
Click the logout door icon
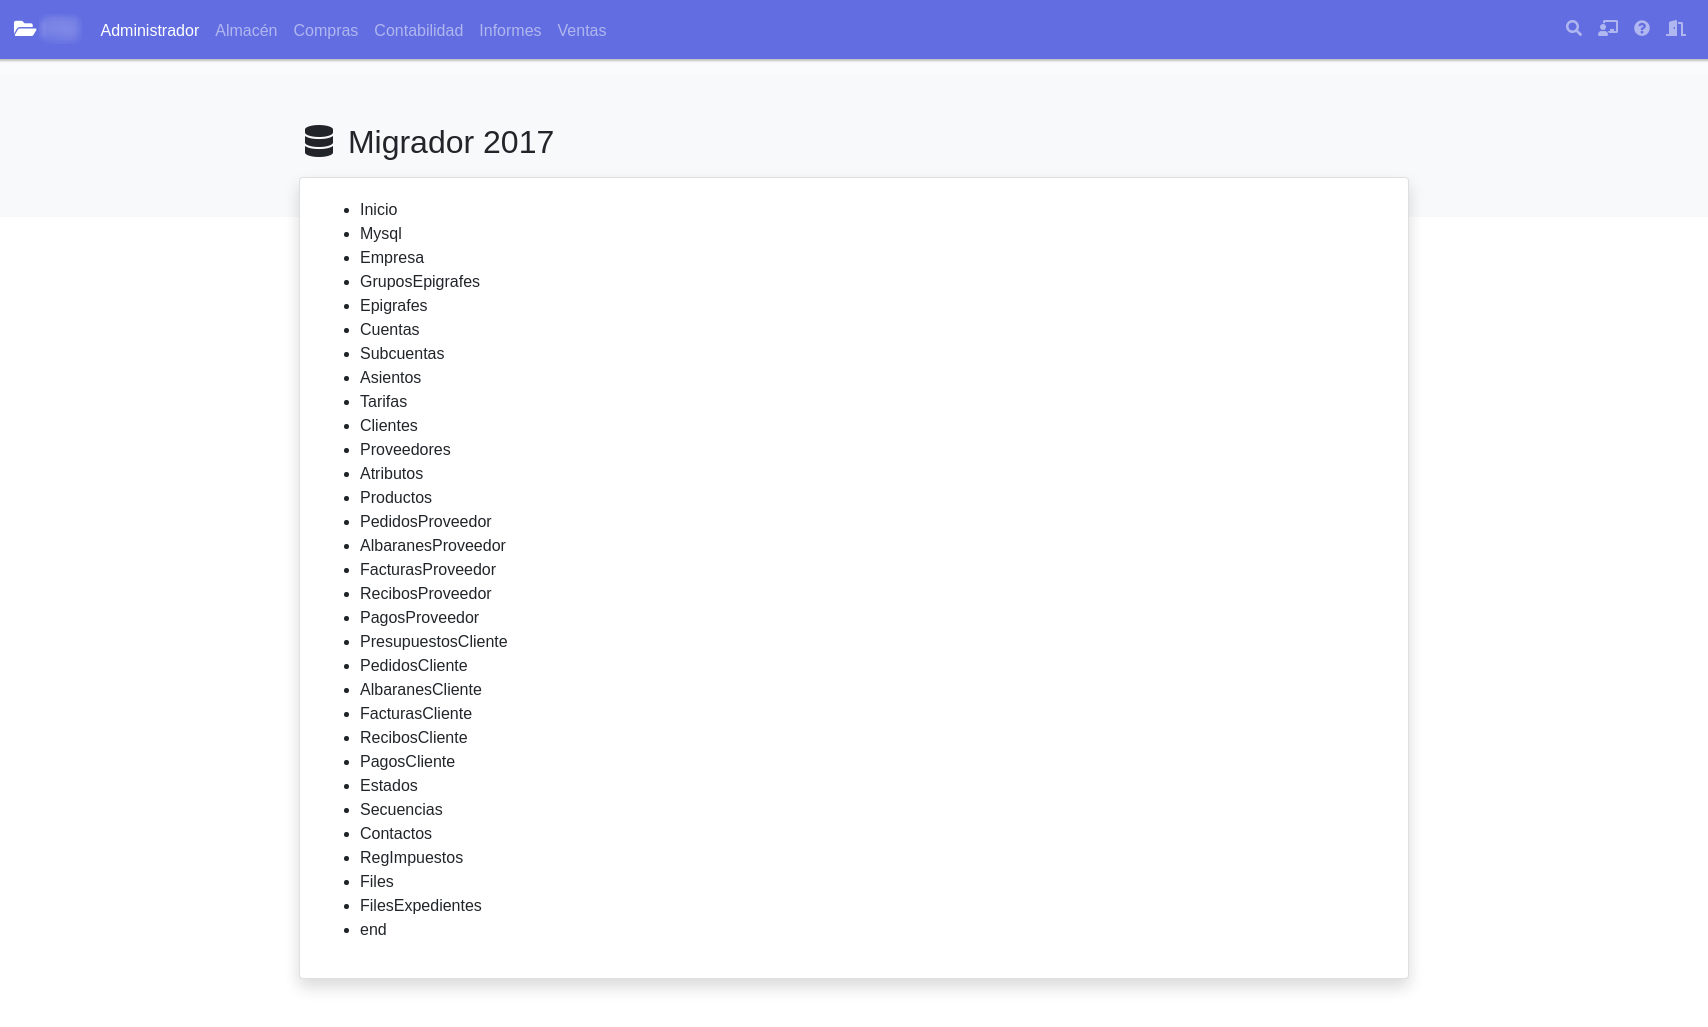point(1675,29)
